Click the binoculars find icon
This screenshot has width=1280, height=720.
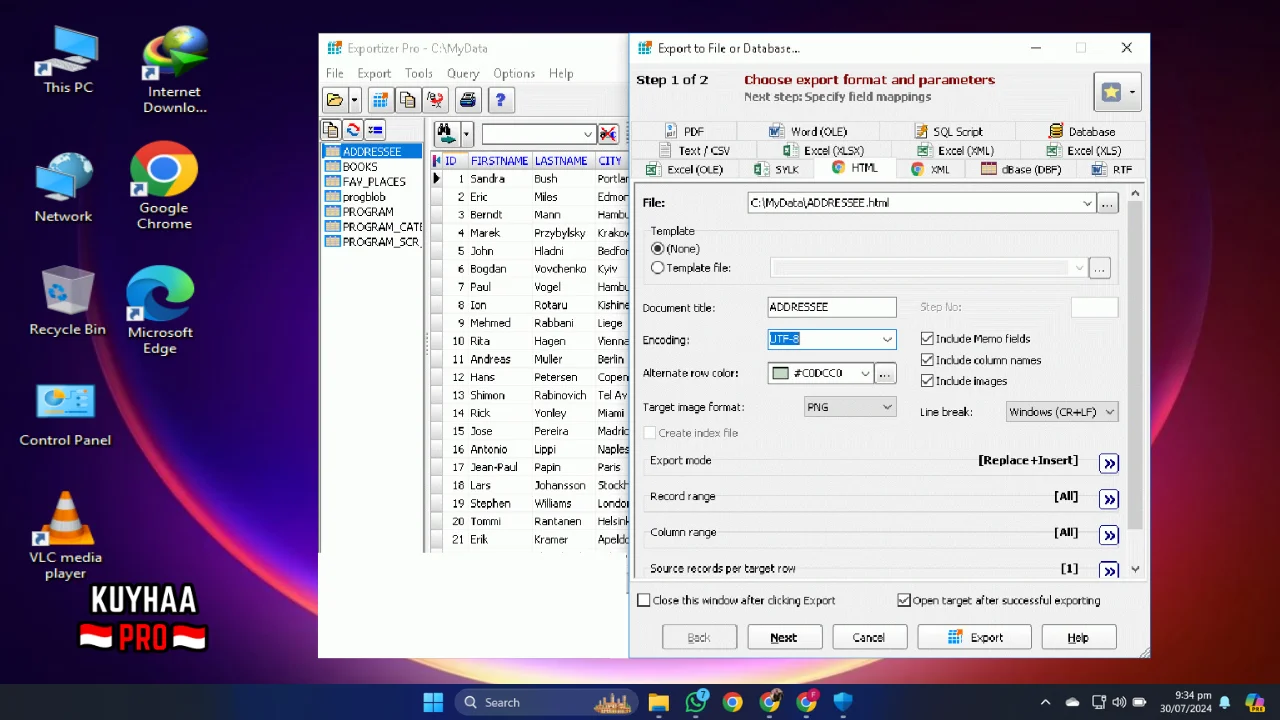[446, 133]
